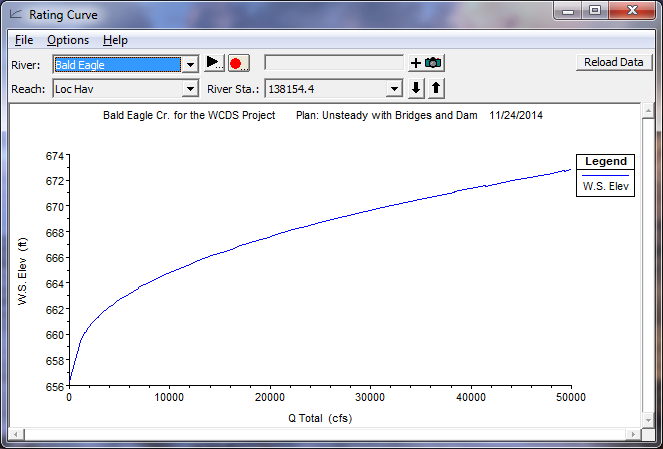The height and width of the screenshot is (449, 663).
Task: Open the Help menu
Action: 115,40
